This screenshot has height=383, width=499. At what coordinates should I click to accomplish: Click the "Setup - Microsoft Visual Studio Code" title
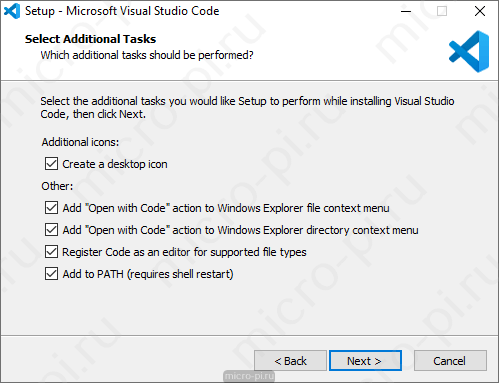(x=122, y=11)
